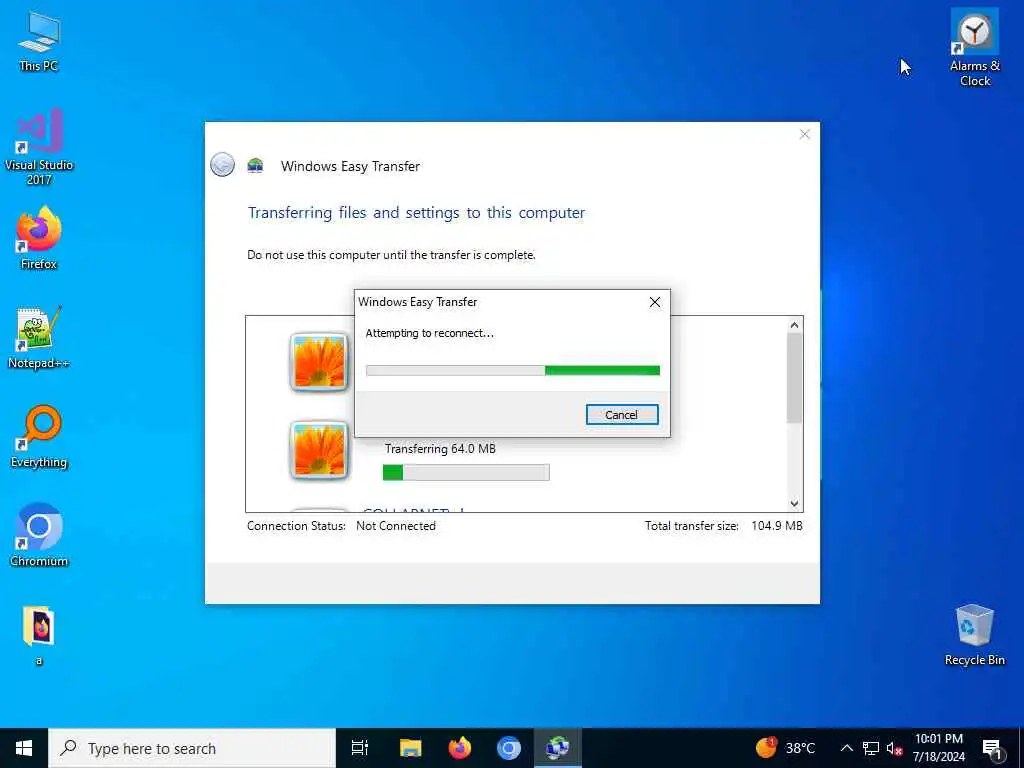Select the first flower user thumbnail
1024x768 pixels.
319,362
